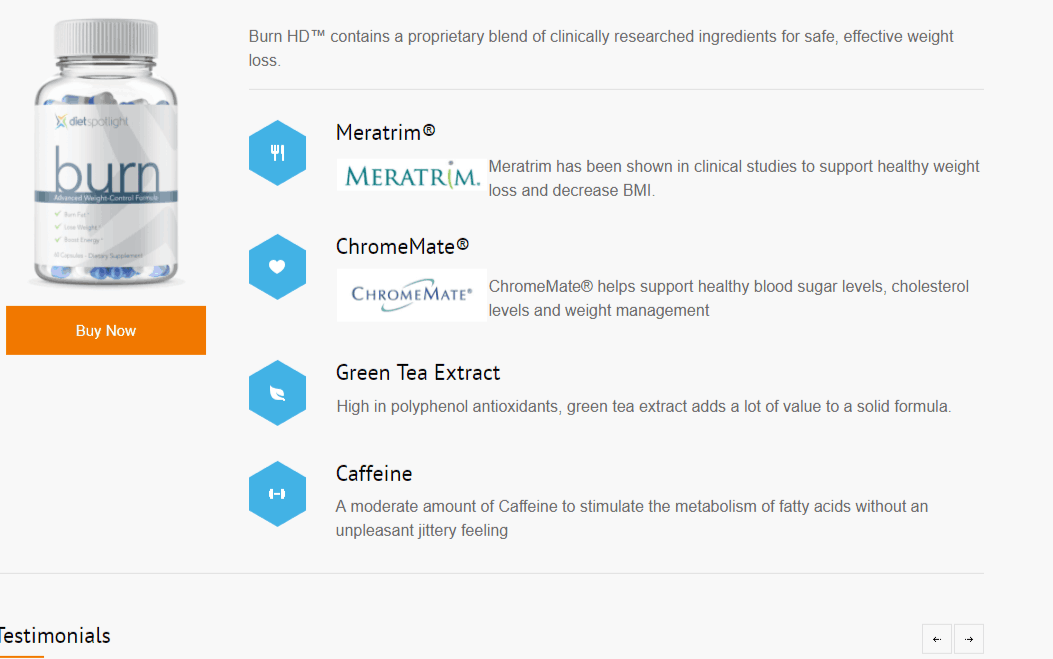Click the Meratrim clinical studies description text
This screenshot has height=659, width=1053.
pyautogui.click(x=734, y=179)
